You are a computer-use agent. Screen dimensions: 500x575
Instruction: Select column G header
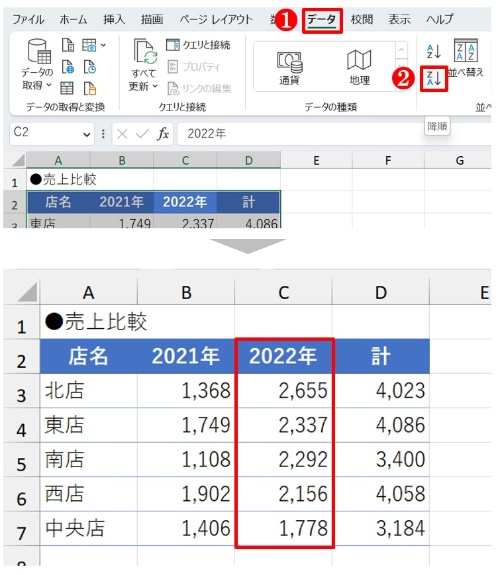[459, 161]
